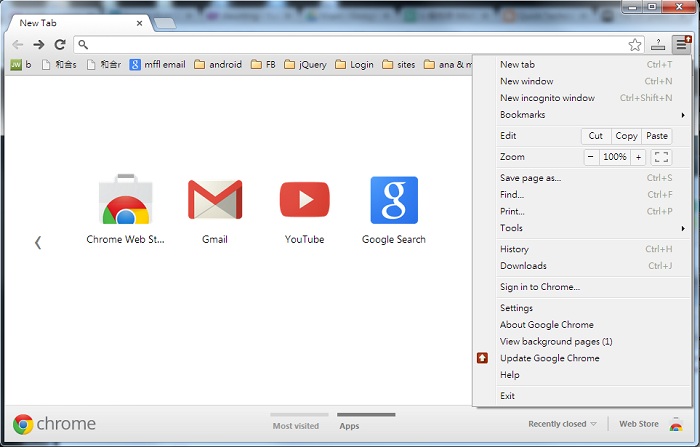The width and height of the screenshot is (700, 447).
Task: Open the '和舍r' bookmark
Action: [104, 65]
